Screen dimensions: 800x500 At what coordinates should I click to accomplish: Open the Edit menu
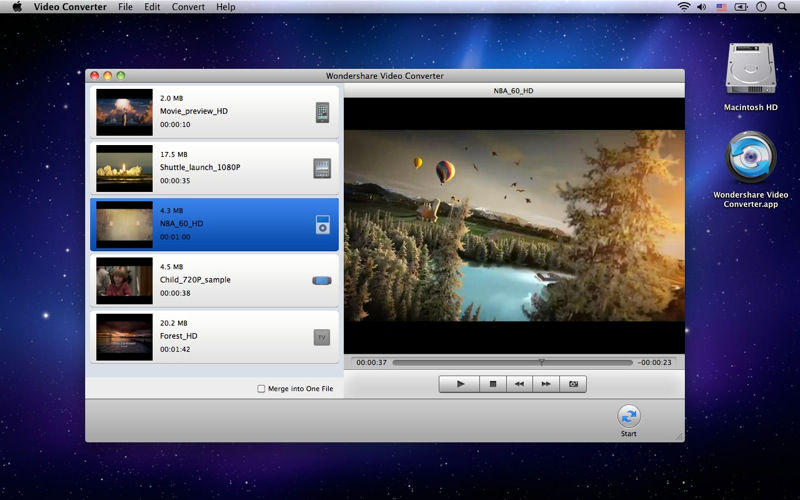(x=152, y=7)
